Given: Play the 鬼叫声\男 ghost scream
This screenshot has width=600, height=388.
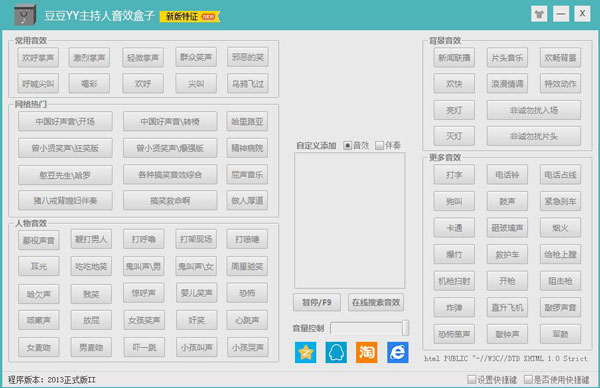Looking at the screenshot, I should (144, 266).
